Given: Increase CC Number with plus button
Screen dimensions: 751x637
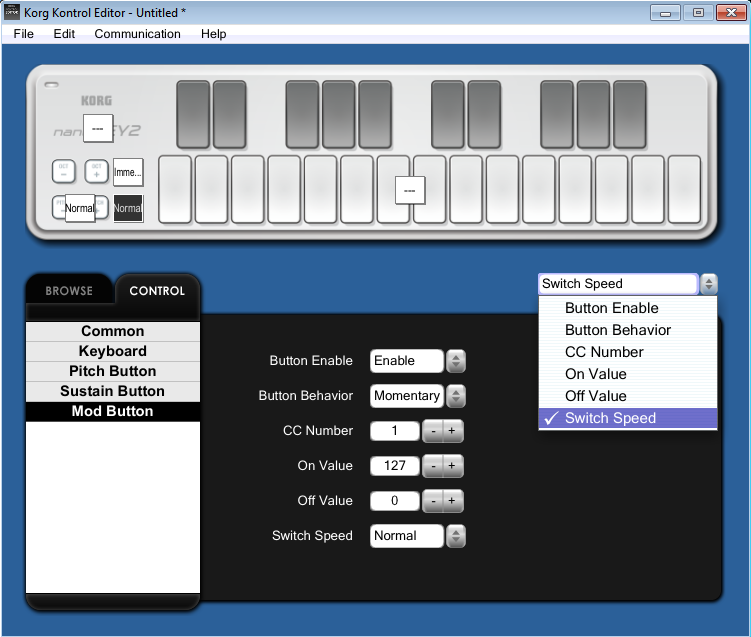Looking at the screenshot, I should click(x=453, y=431).
